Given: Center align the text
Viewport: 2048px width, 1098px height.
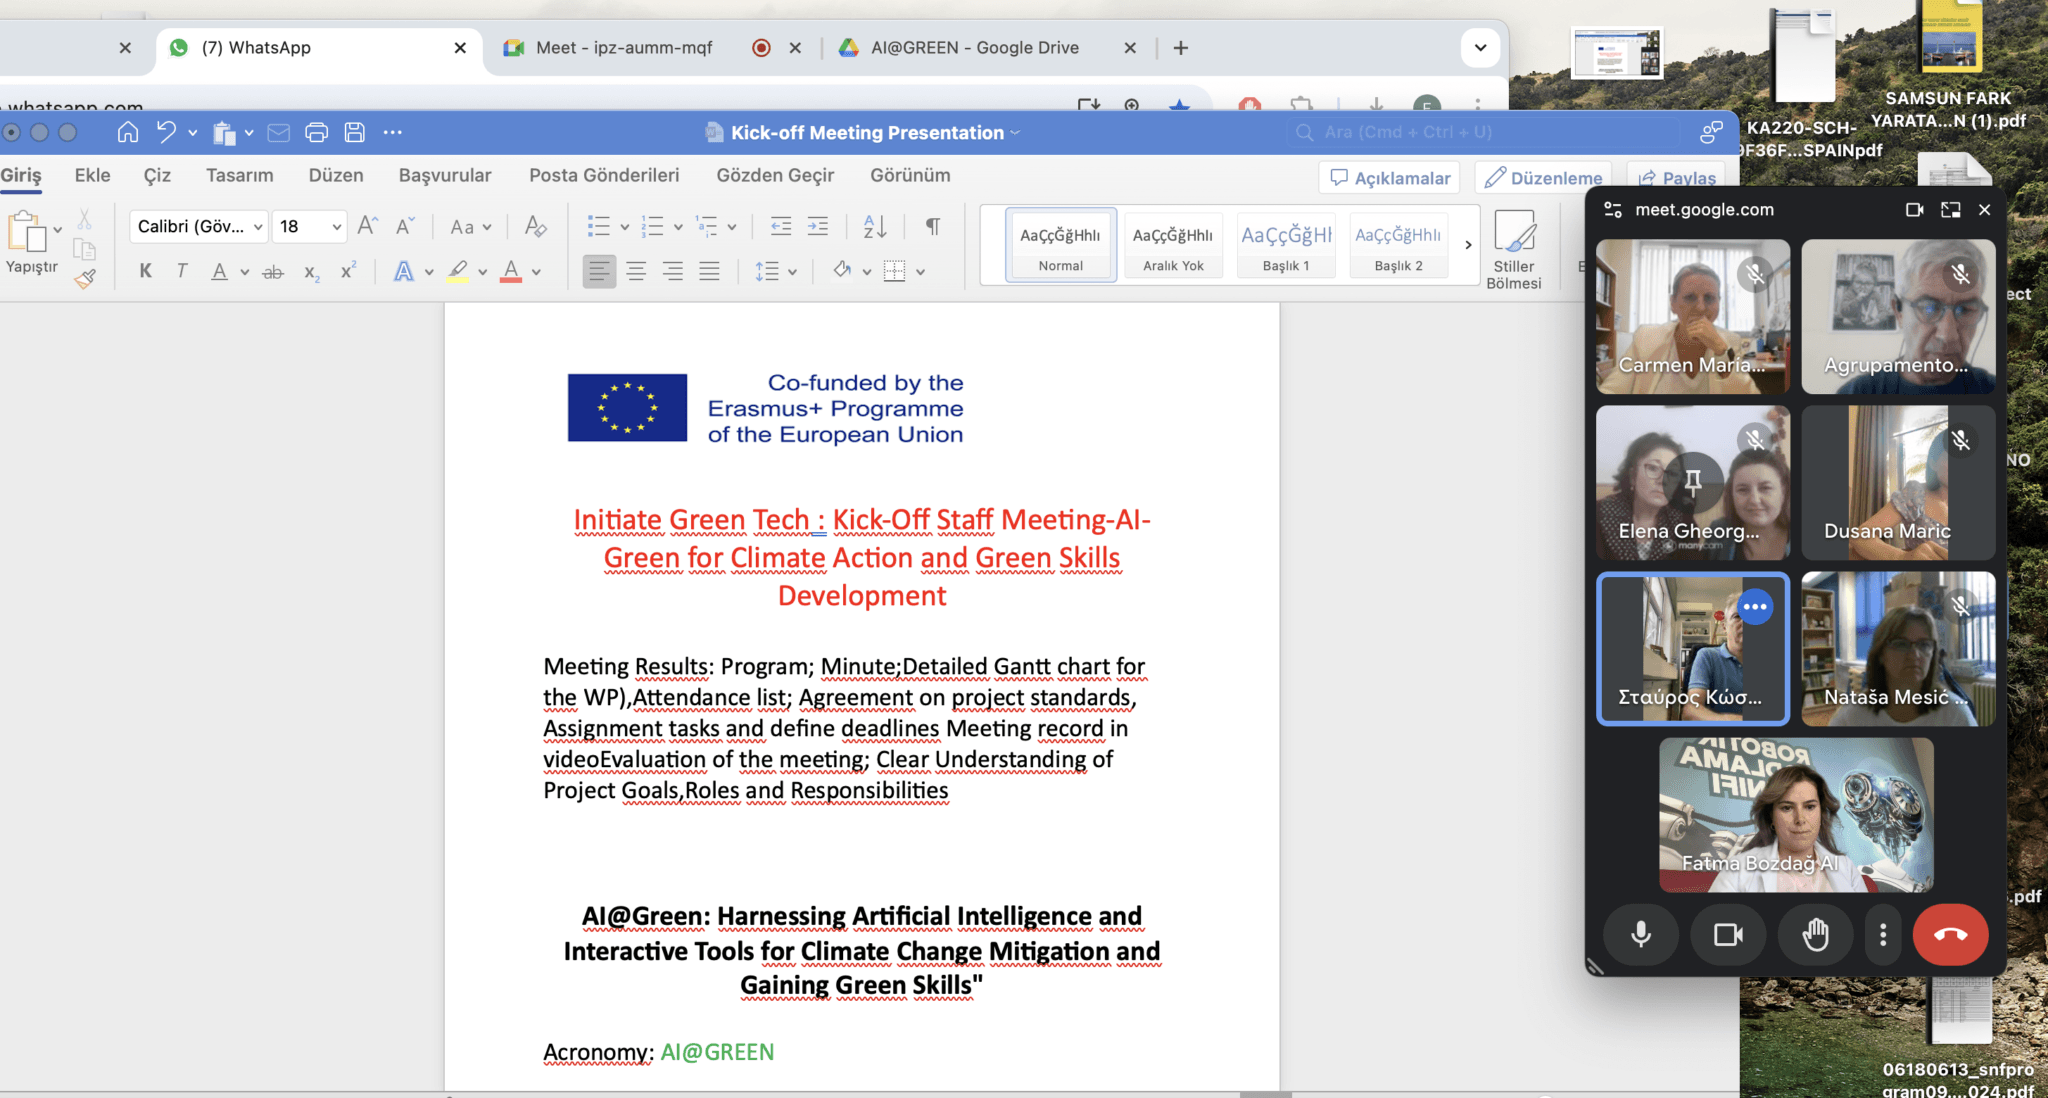Looking at the screenshot, I should pyautogui.click(x=636, y=271).
